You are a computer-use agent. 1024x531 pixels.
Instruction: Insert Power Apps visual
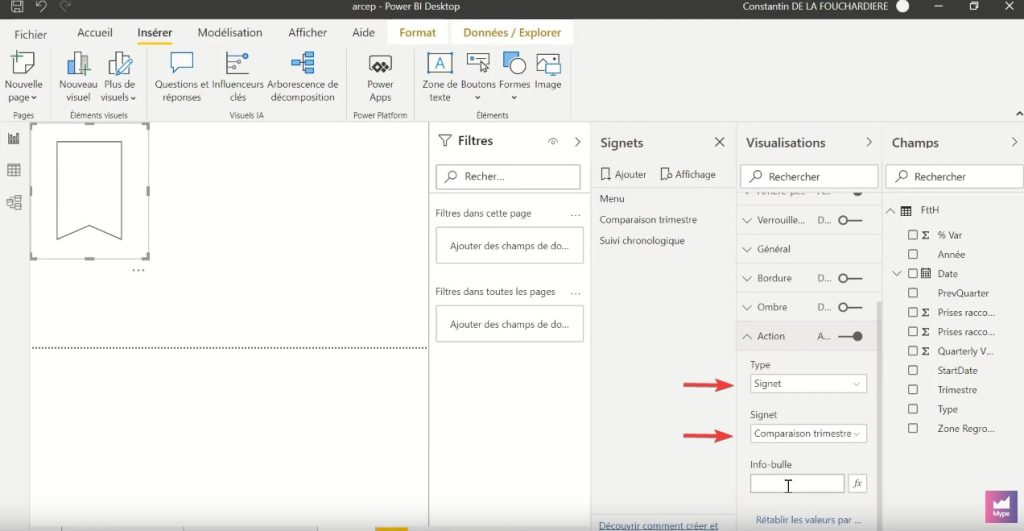[x=380, y=77]
